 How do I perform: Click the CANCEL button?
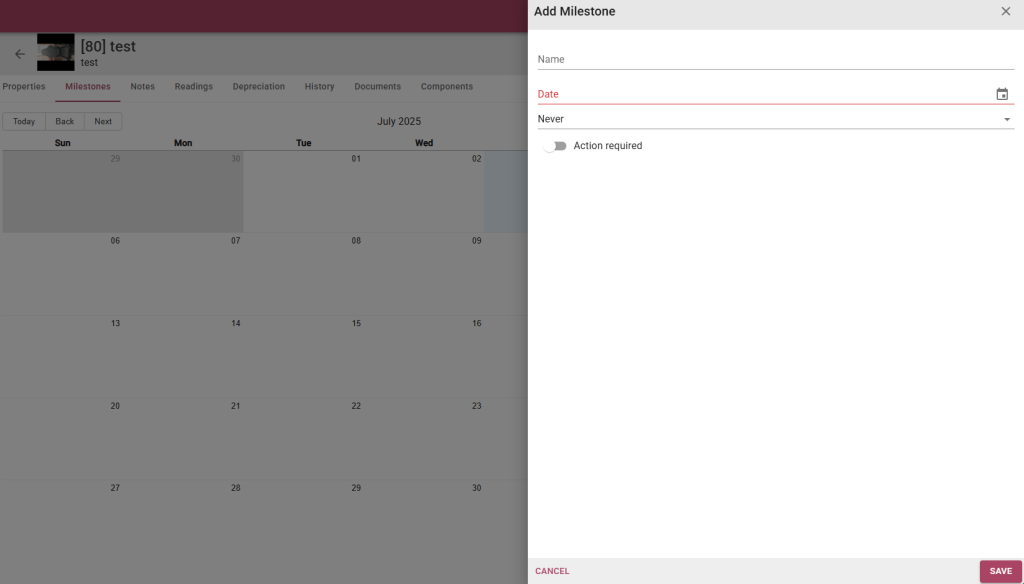click(x=552, y=571)
